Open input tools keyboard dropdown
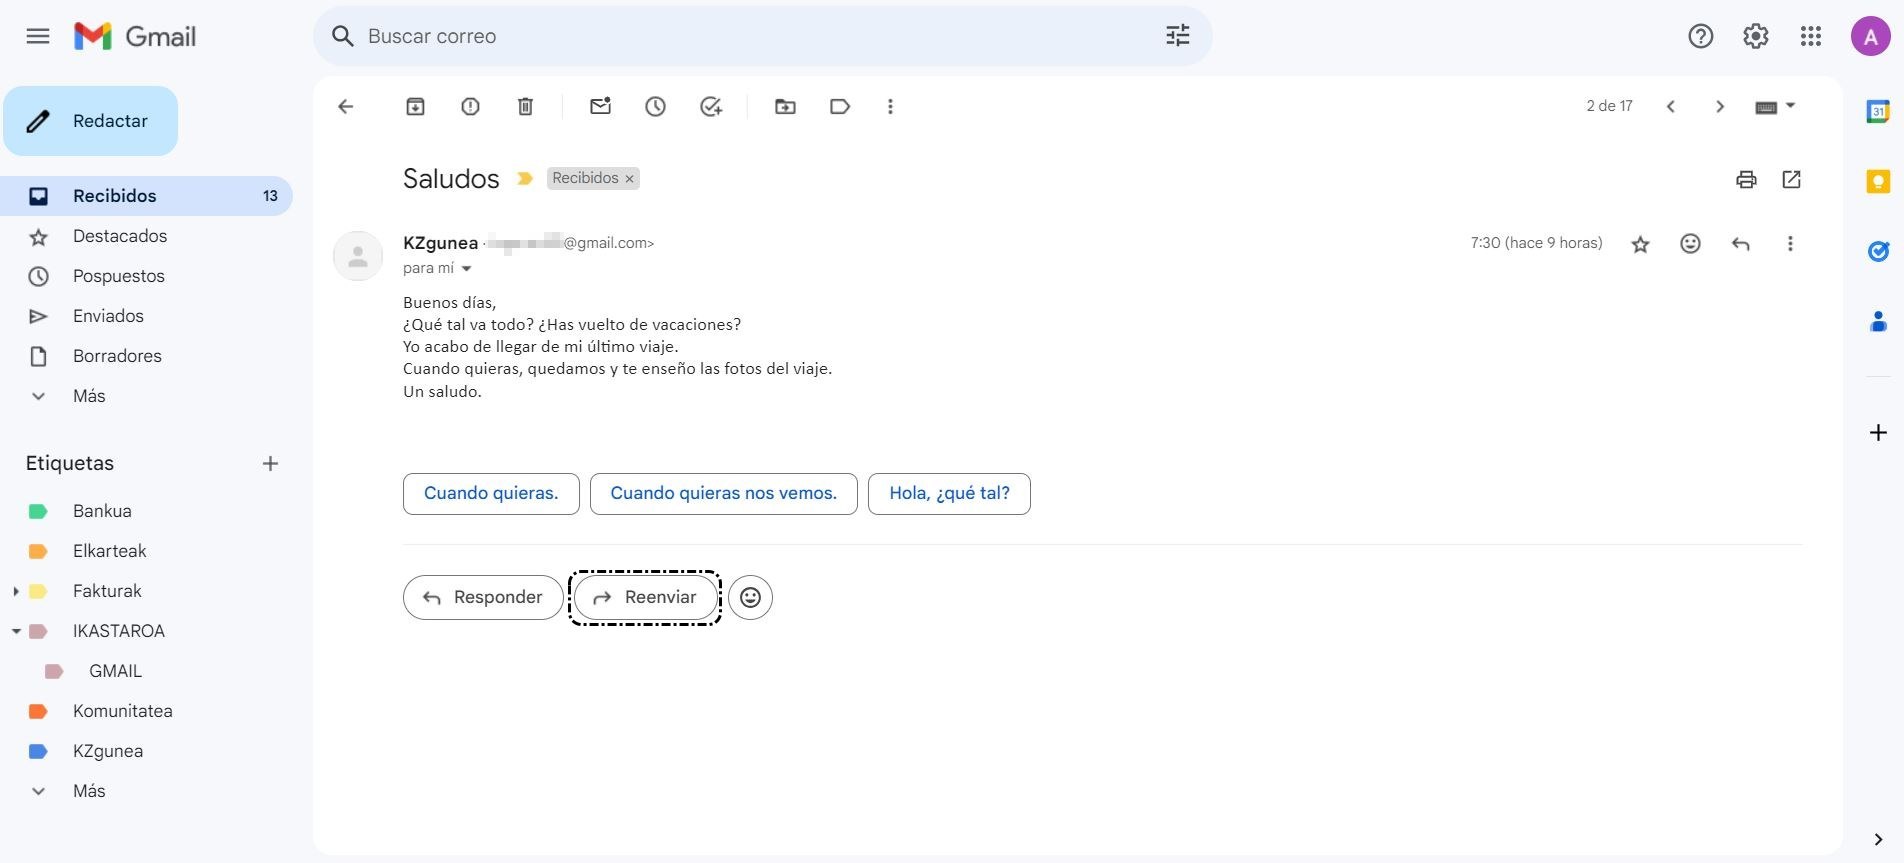This screenshot has height=863, width=1904. pos(1775,106)
